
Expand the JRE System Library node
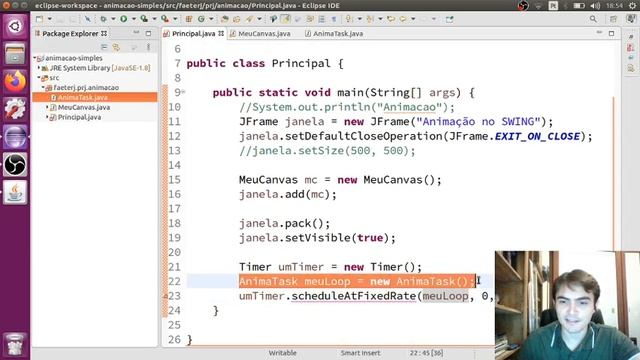point(39,68)
